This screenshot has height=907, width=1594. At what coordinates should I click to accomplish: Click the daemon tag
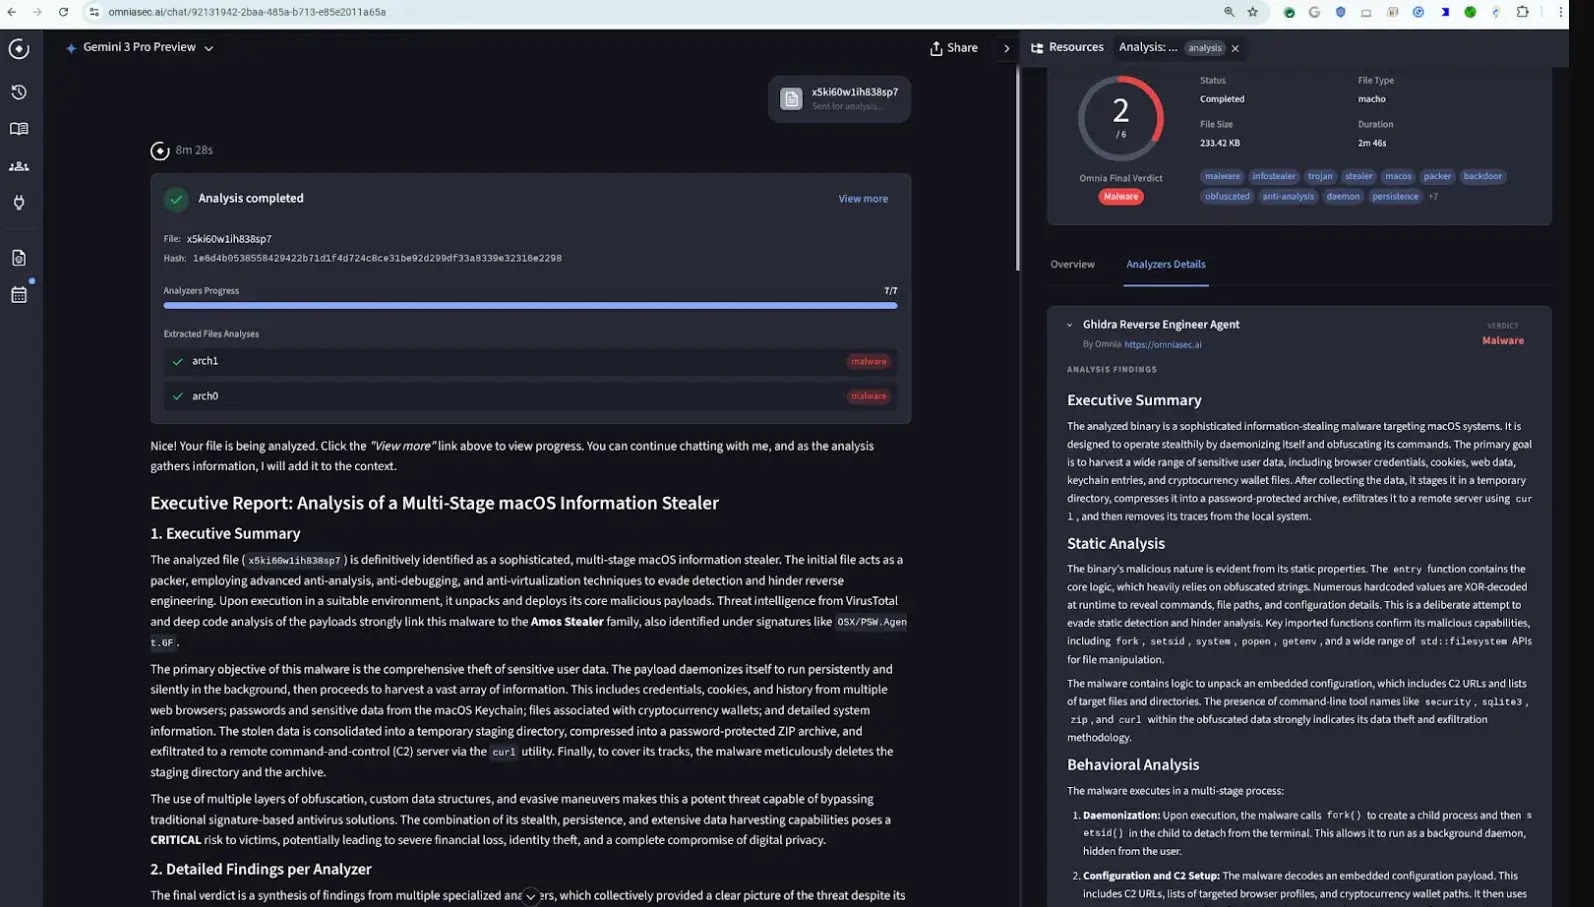click(x=1343, y=197)
